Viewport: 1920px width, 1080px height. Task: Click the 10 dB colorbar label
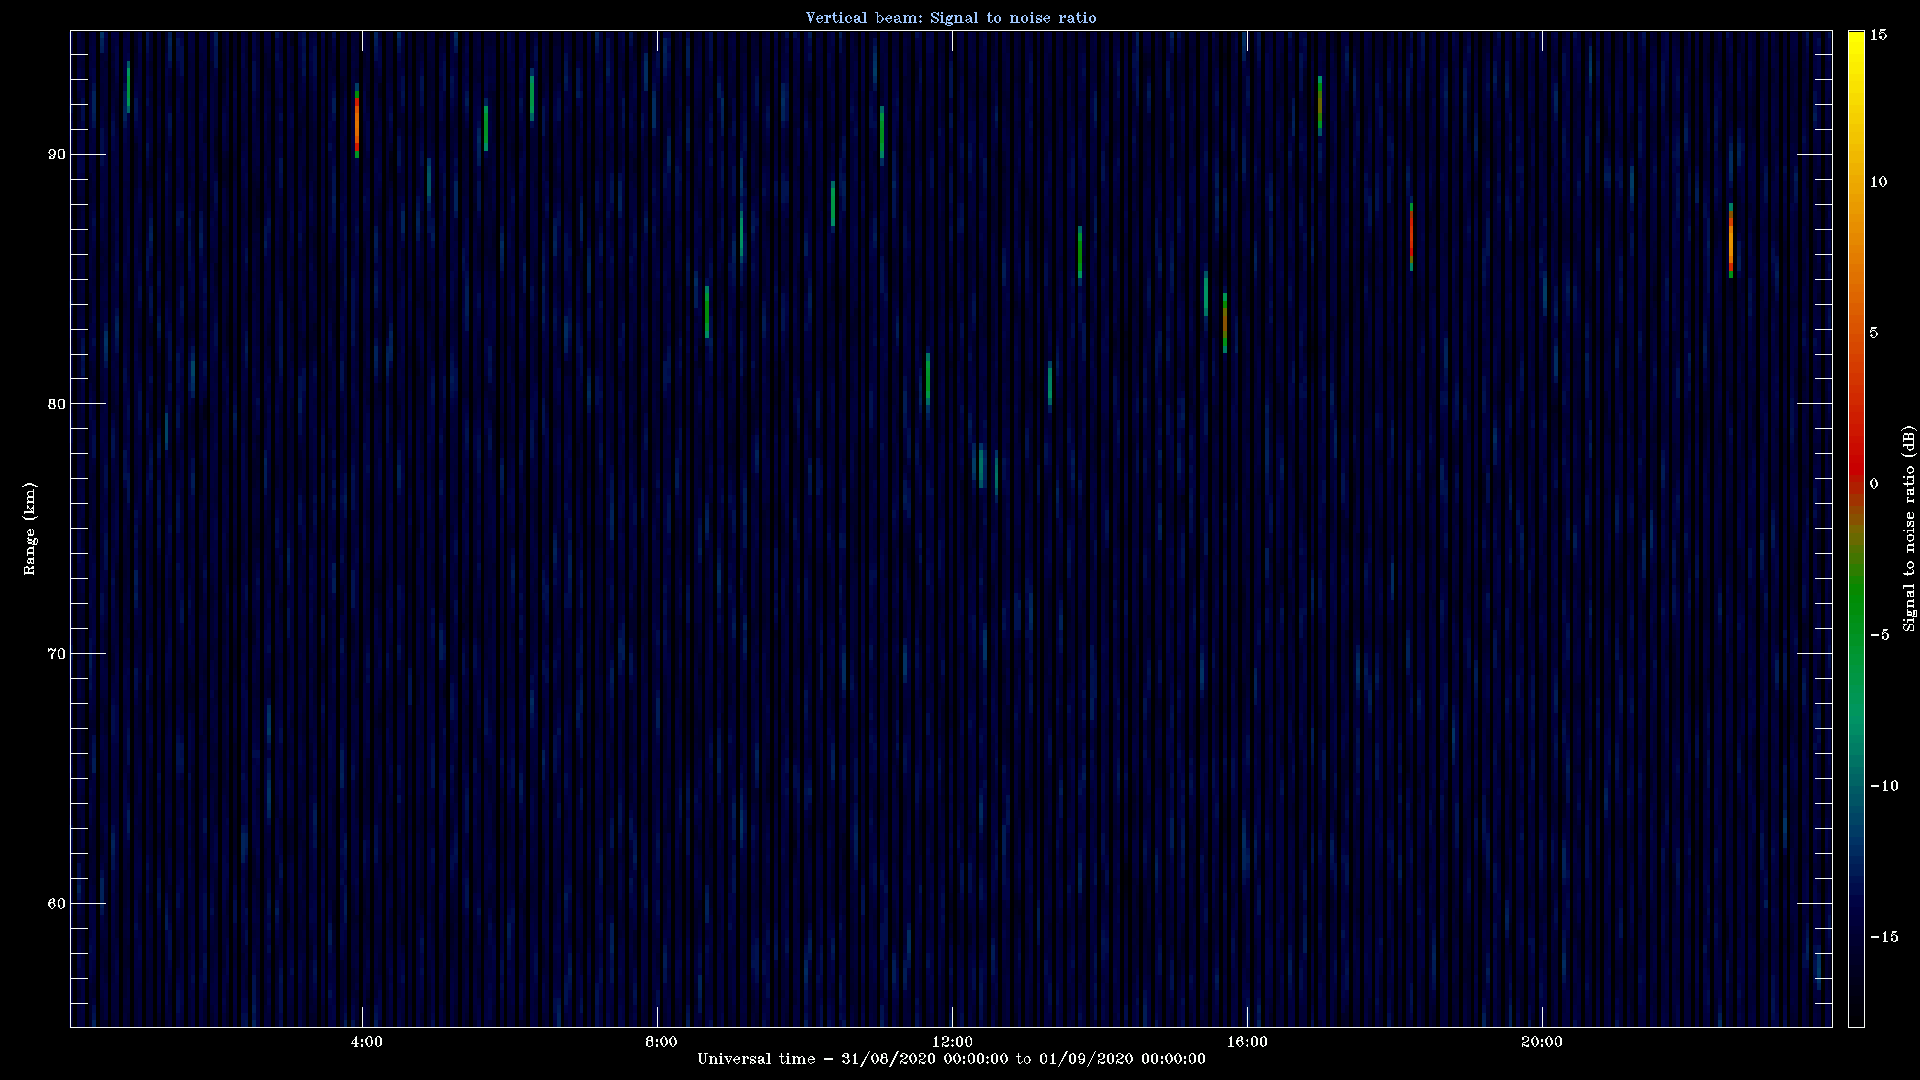(x=1878, y=182)
